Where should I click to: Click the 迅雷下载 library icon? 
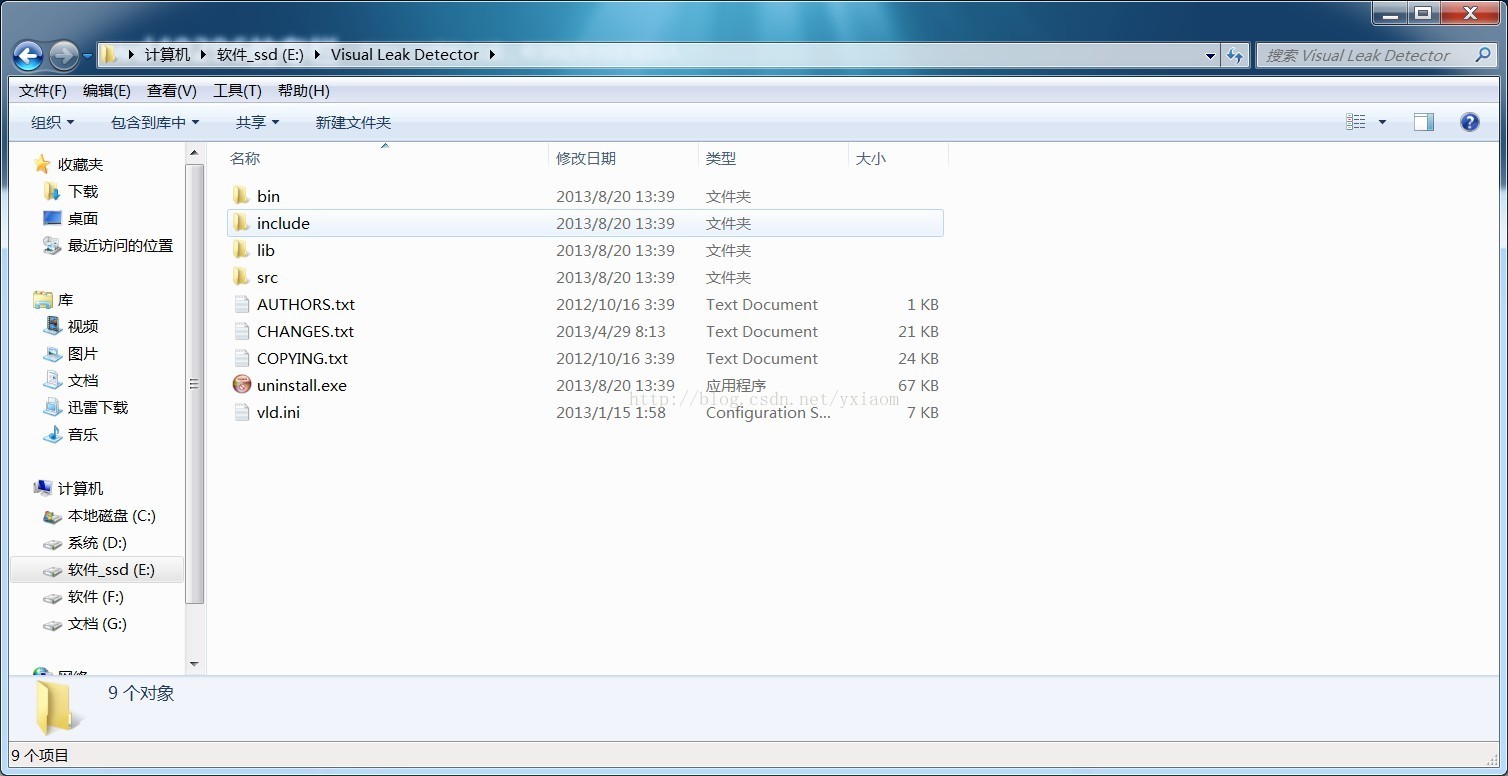[x=52, y=407]
